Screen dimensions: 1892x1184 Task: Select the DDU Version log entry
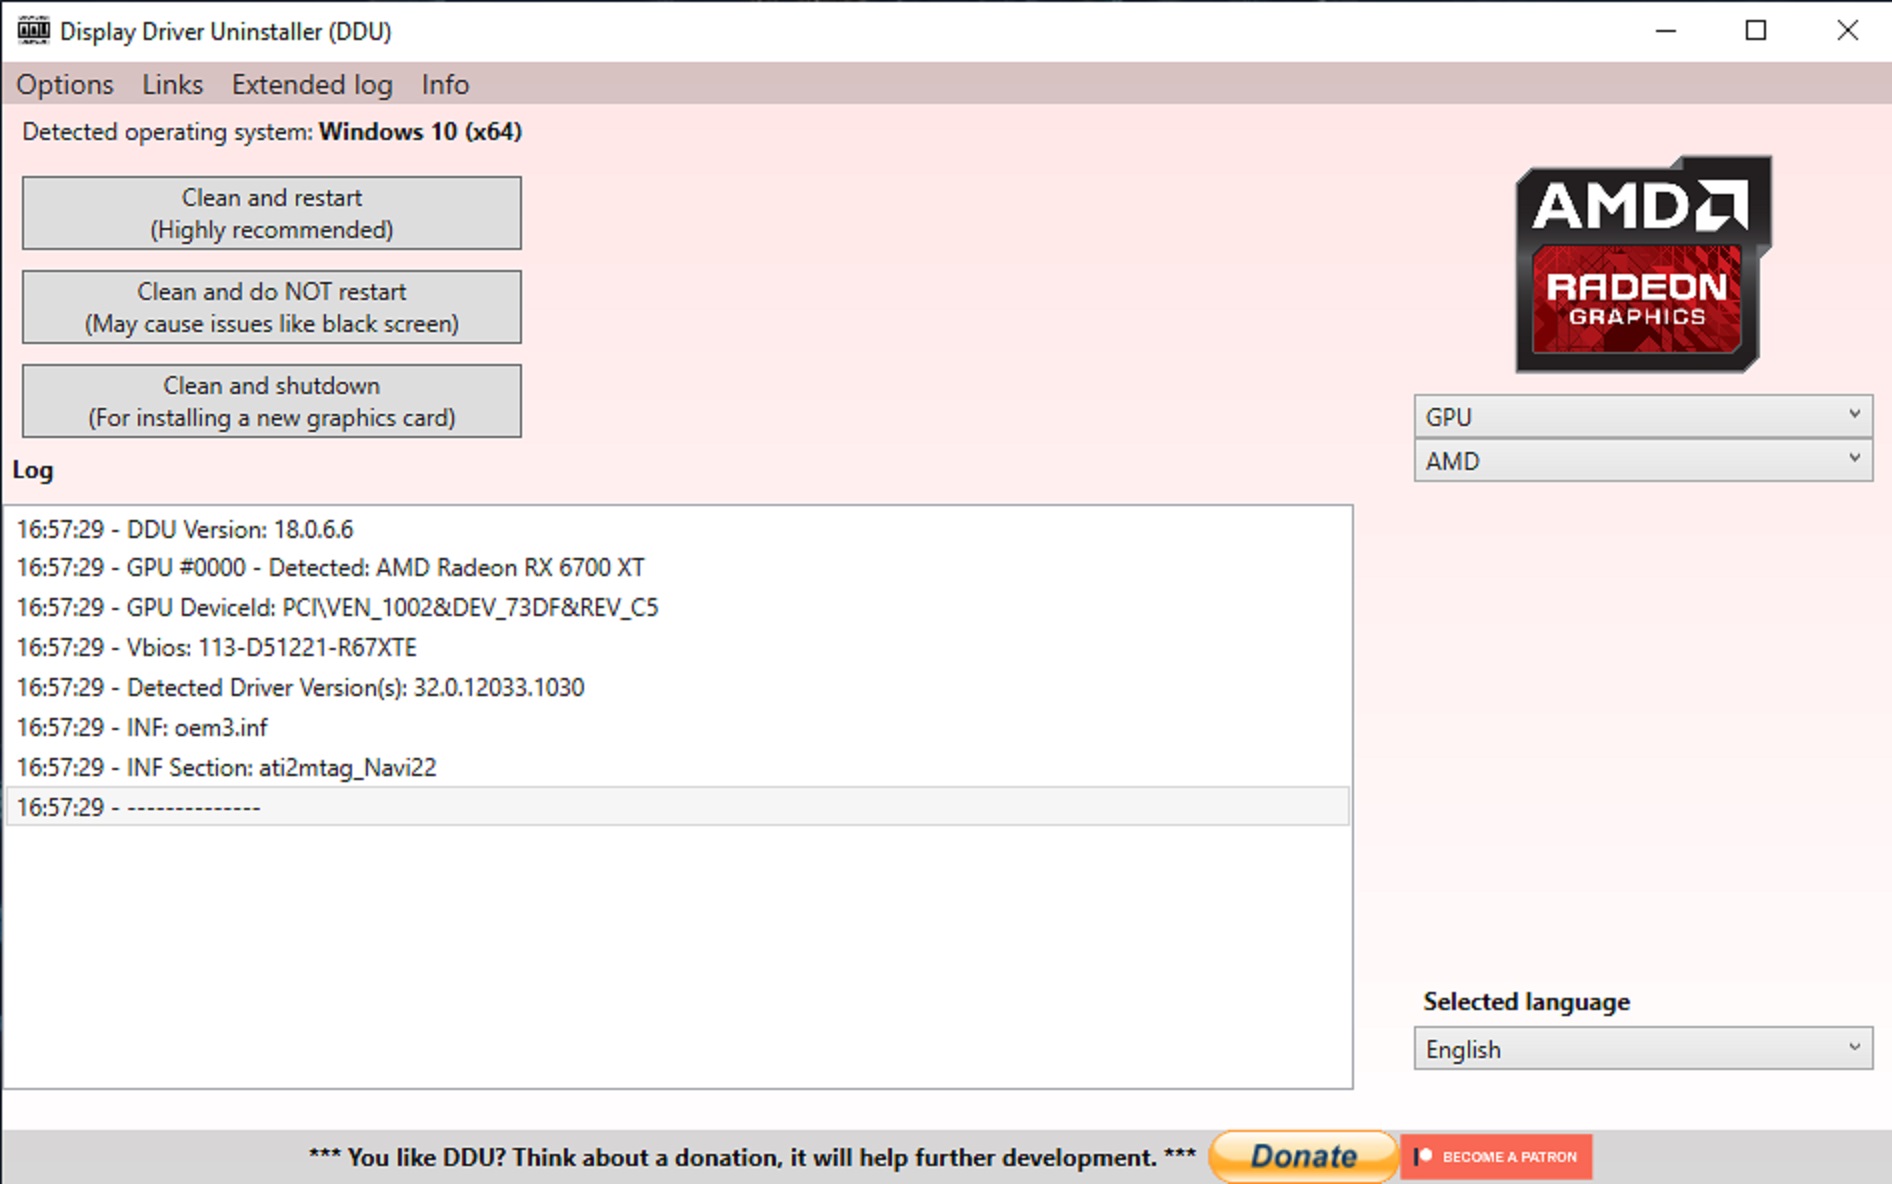[x=678, y=529]
